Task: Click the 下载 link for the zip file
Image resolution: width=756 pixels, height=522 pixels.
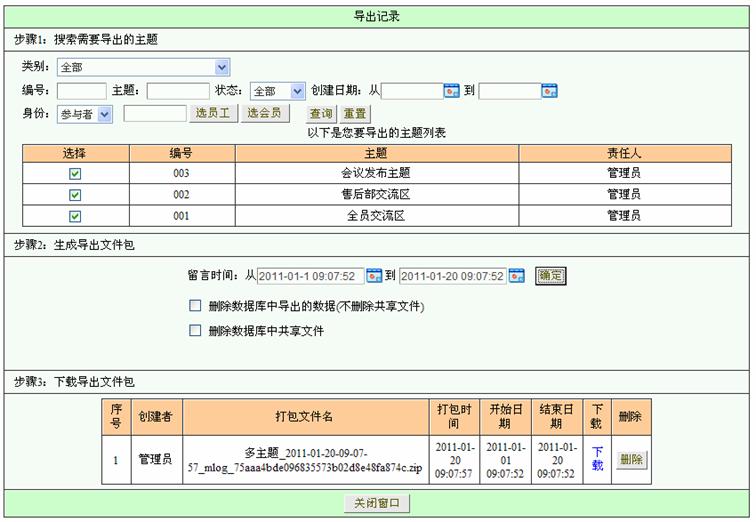Action: click(597, 459)
